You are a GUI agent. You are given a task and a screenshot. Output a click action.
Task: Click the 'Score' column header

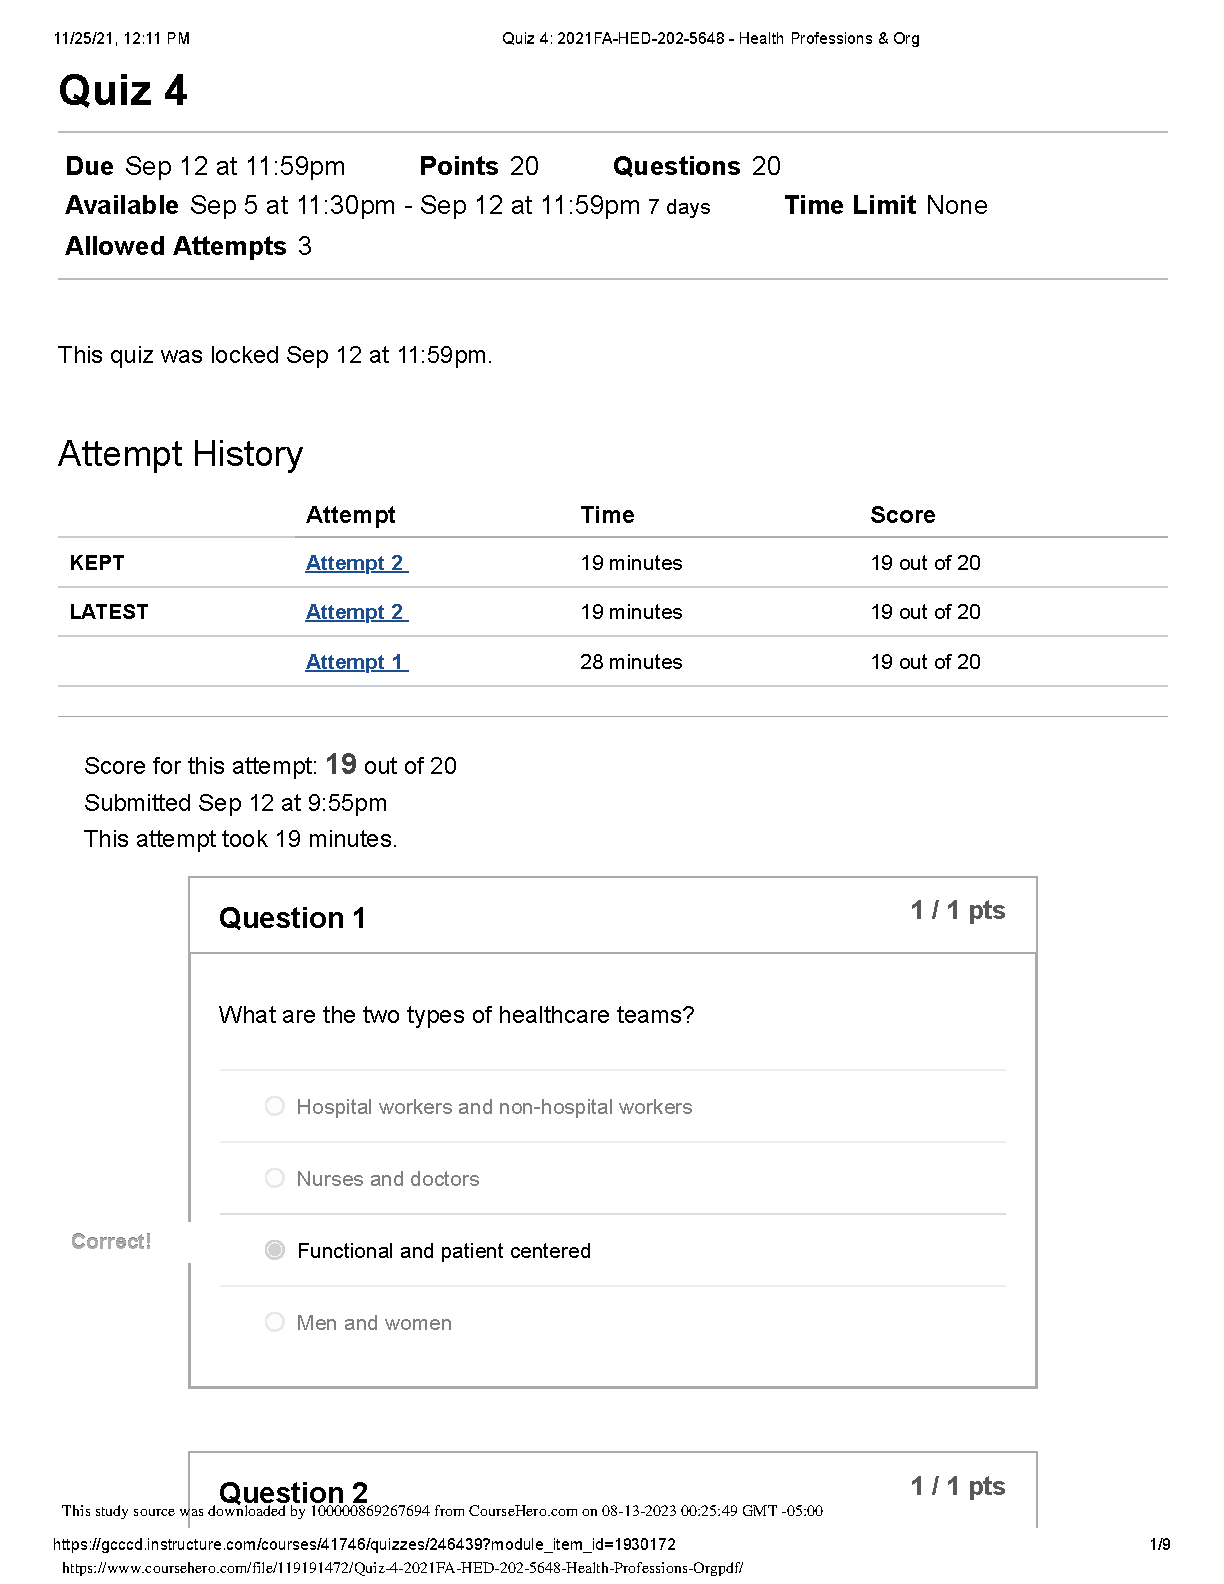(x=902, y=515)
